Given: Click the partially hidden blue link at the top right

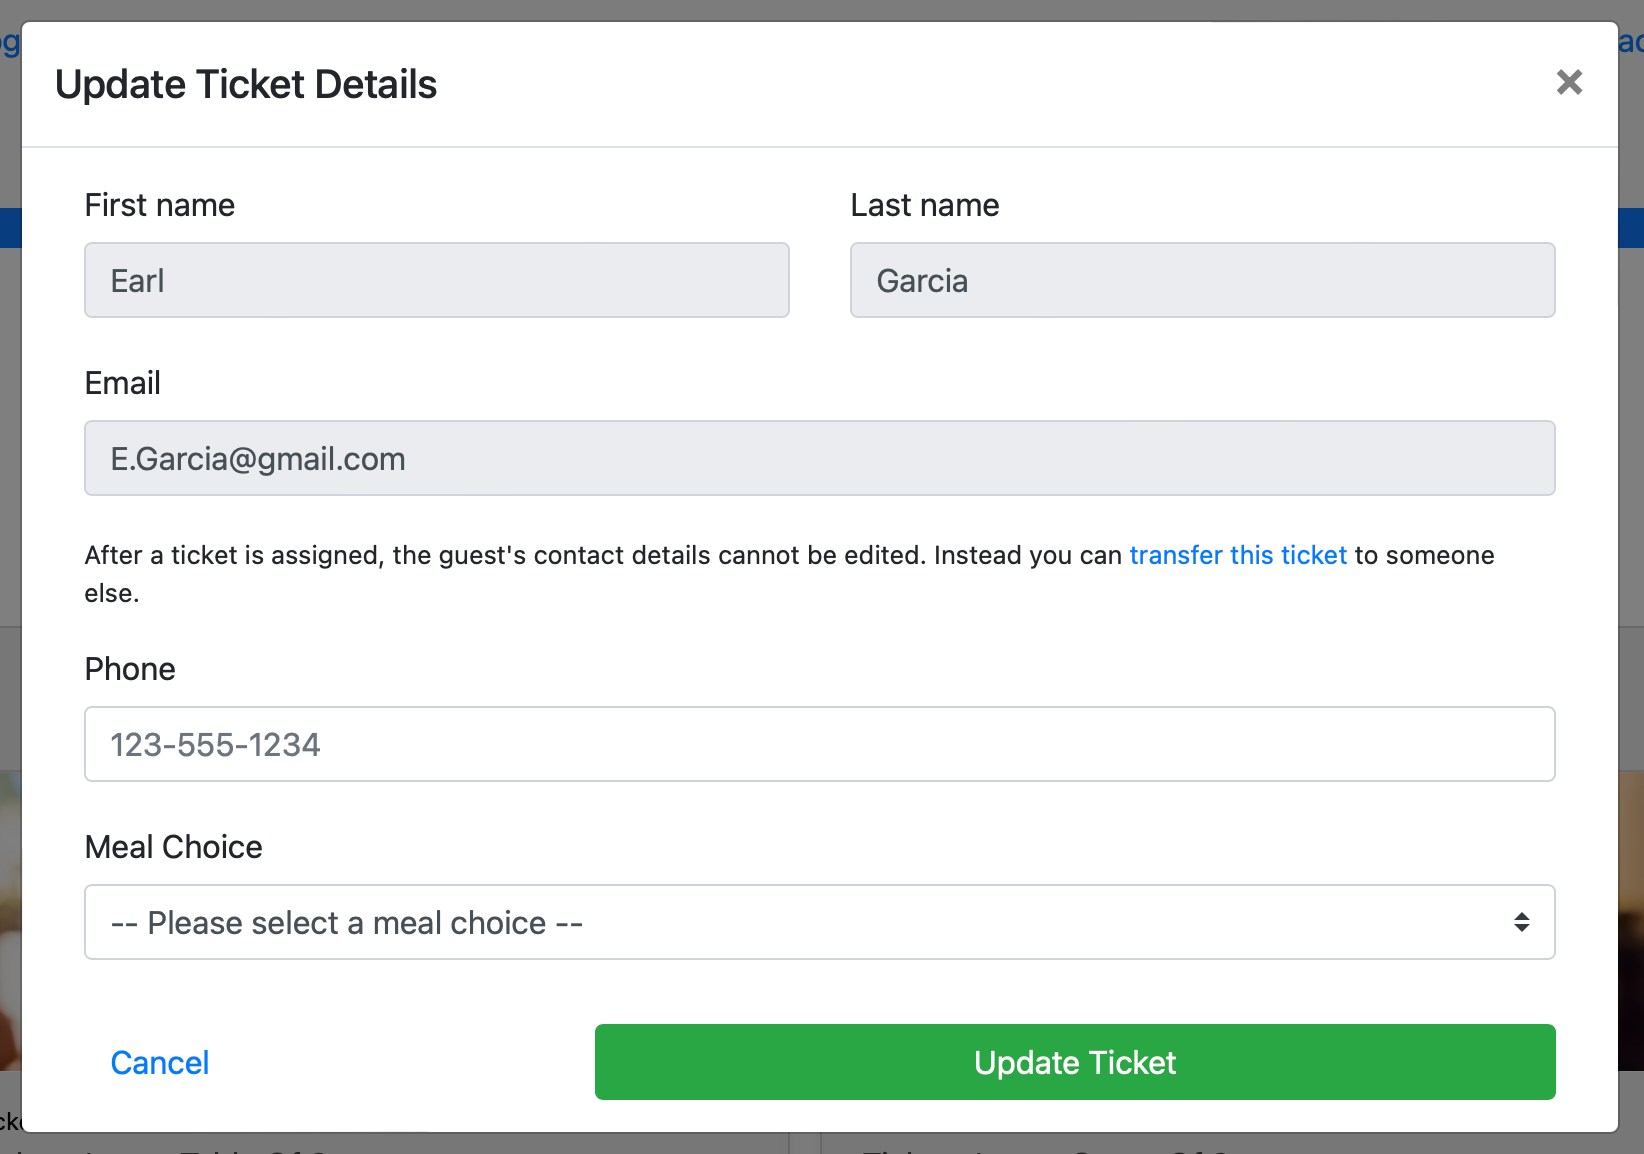Looking at the screenshot, I should tap(1631, 42).
